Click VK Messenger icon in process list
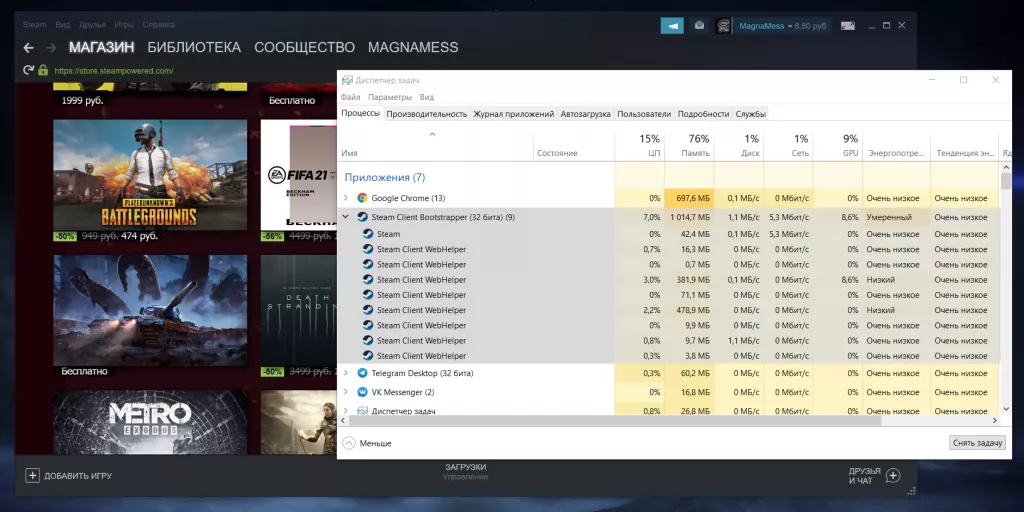The image size is (1024, 512). (x=362, y=392)
